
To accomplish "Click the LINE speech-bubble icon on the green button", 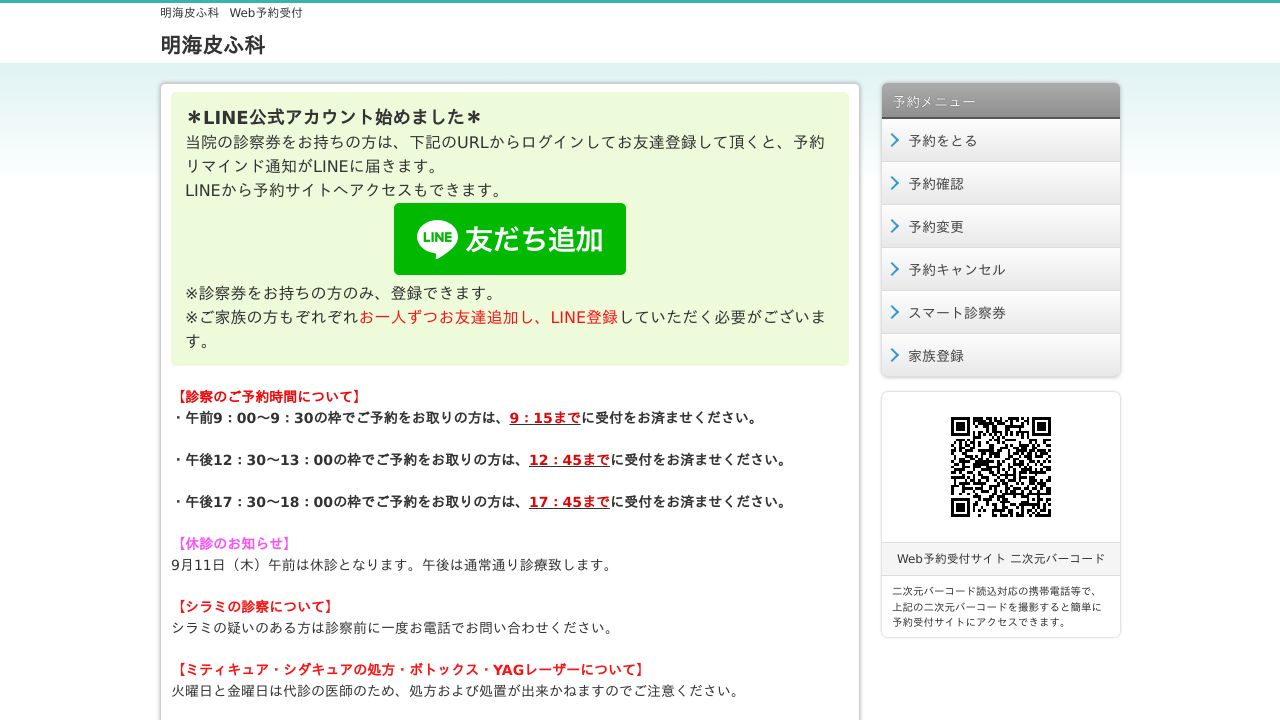I will point(437,239).
